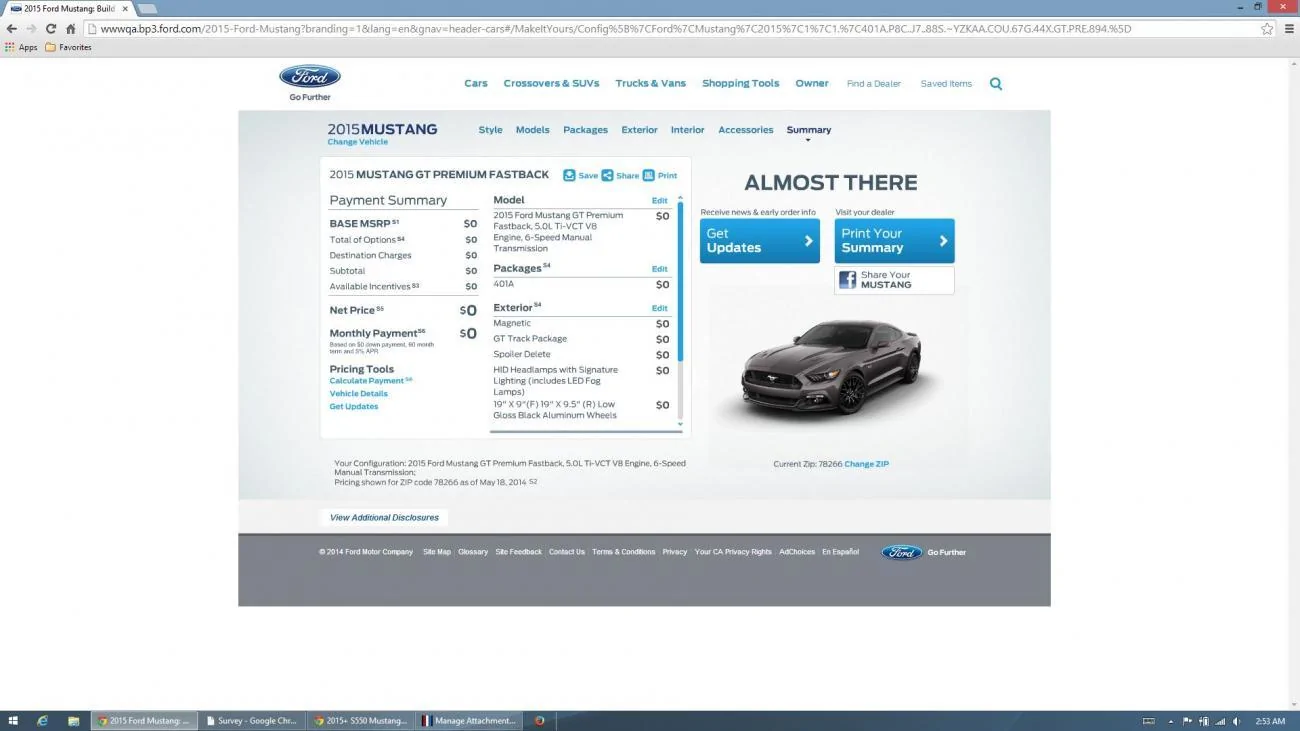Open Saved Items link
1300x731 pixels.
pyautogui.click(x=946, y=84)
